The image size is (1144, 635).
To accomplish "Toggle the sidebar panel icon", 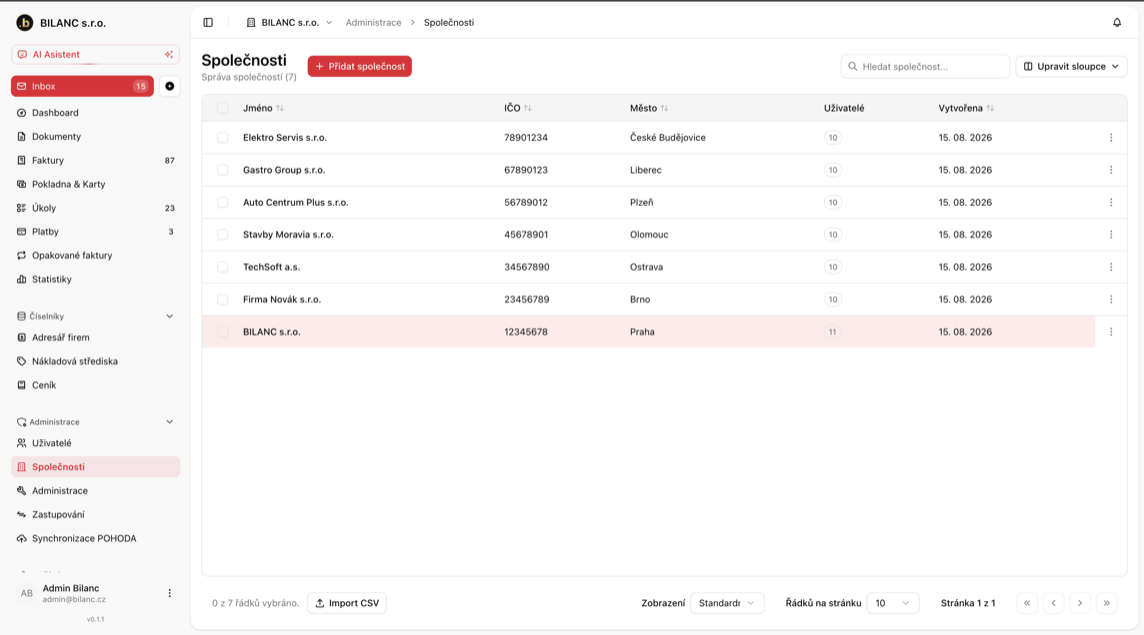I will (x=208, y=23).
